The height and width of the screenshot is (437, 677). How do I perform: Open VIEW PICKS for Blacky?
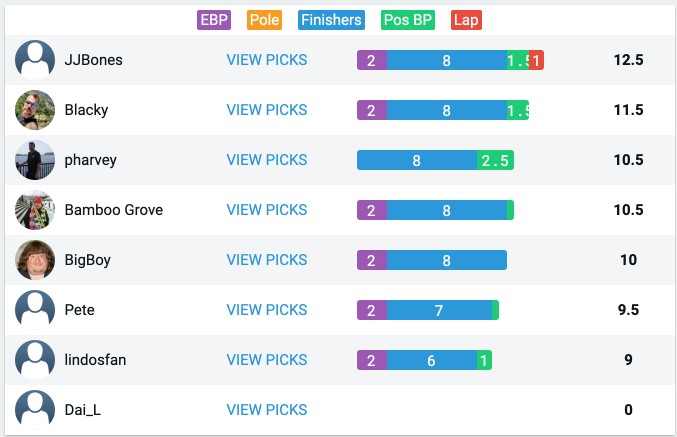point(267,110)
